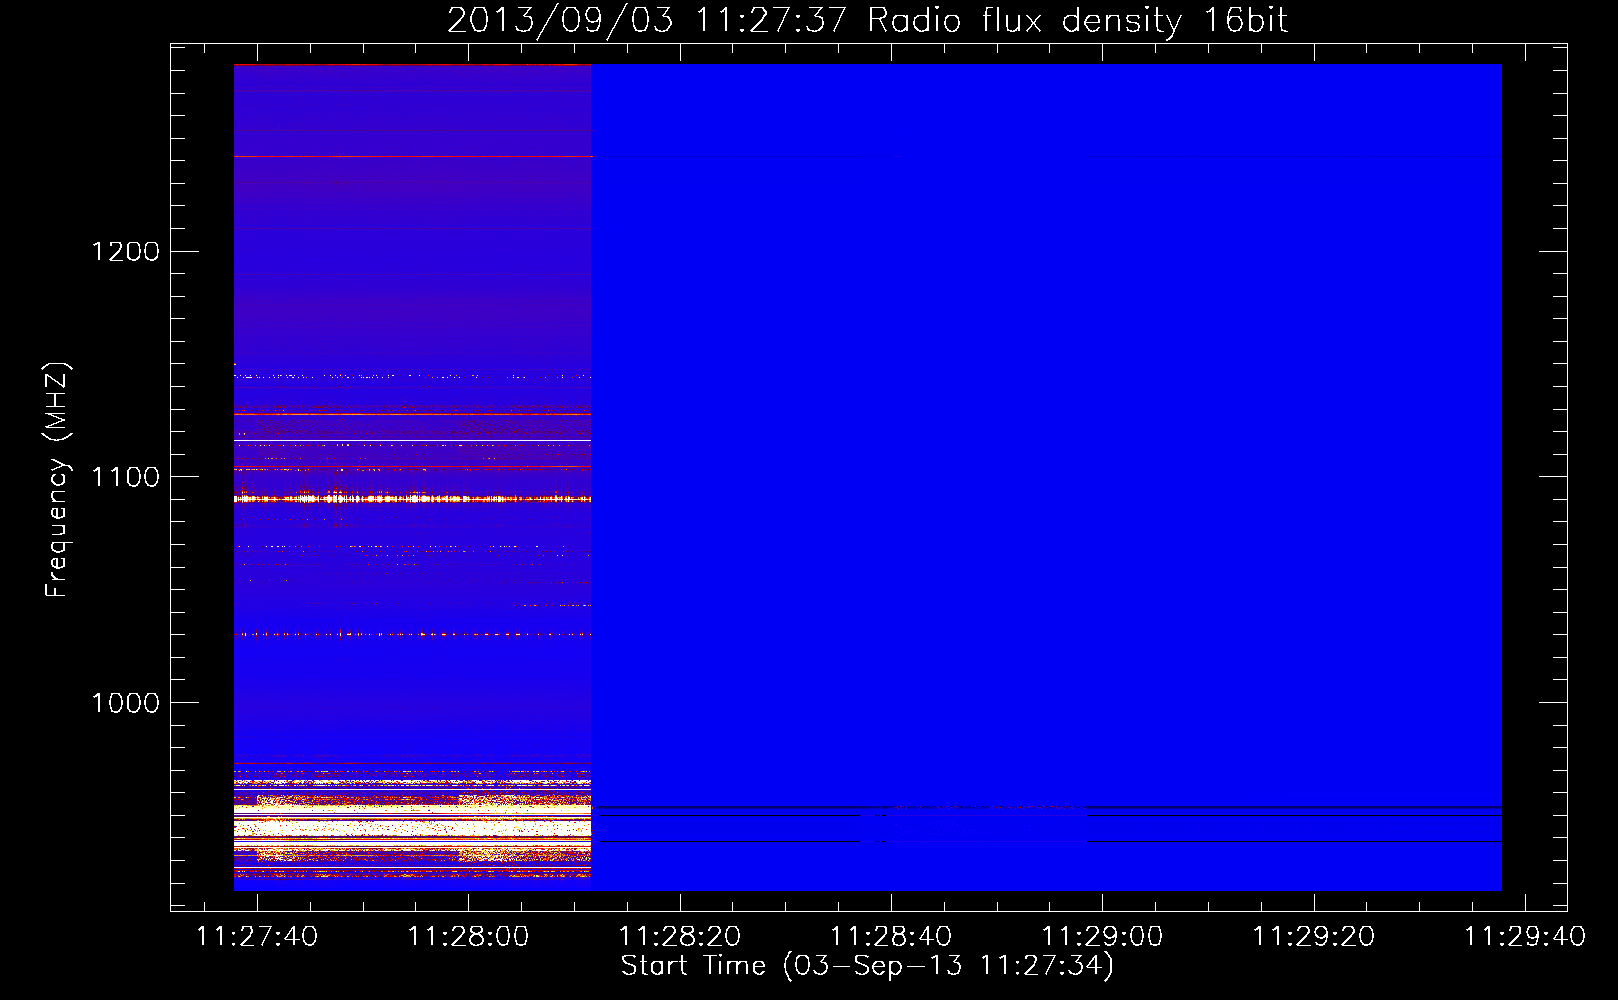Click the 11:28:00 time tick label
This screenshot has height=1000, width=1618.
pos(468,937)
